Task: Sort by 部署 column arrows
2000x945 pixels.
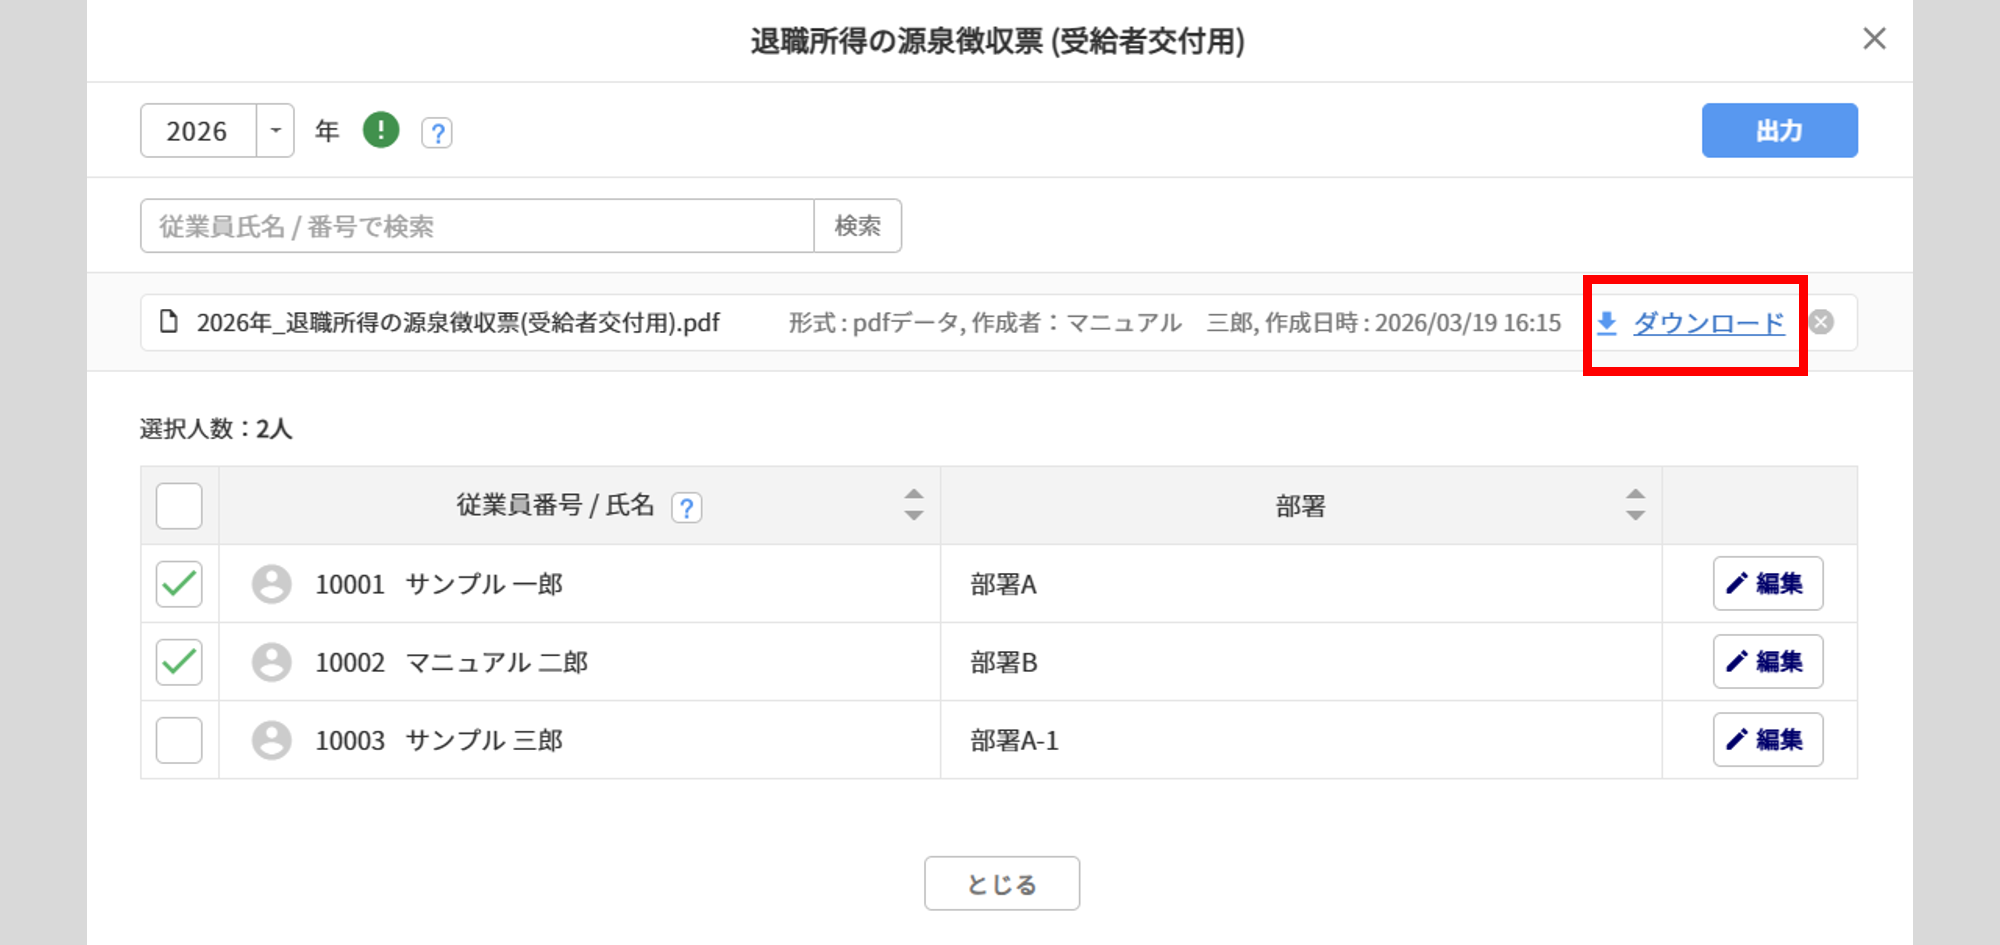Action: pos(1635,505)
